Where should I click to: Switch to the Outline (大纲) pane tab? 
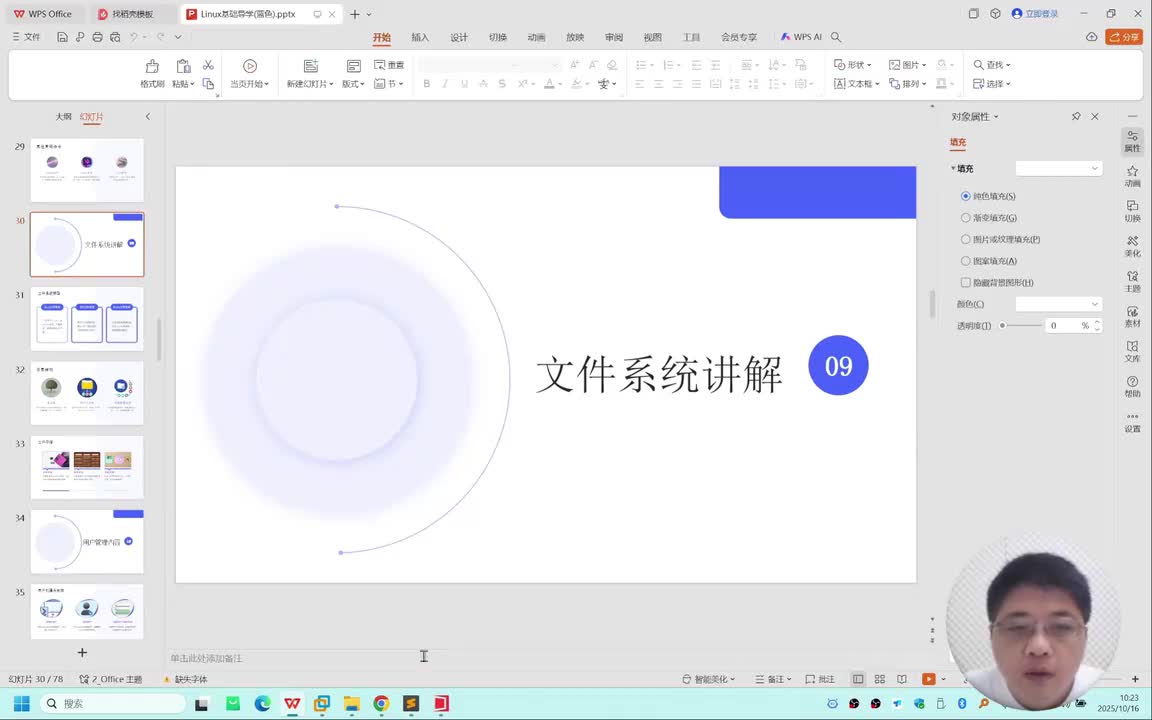tap(64, 116)
